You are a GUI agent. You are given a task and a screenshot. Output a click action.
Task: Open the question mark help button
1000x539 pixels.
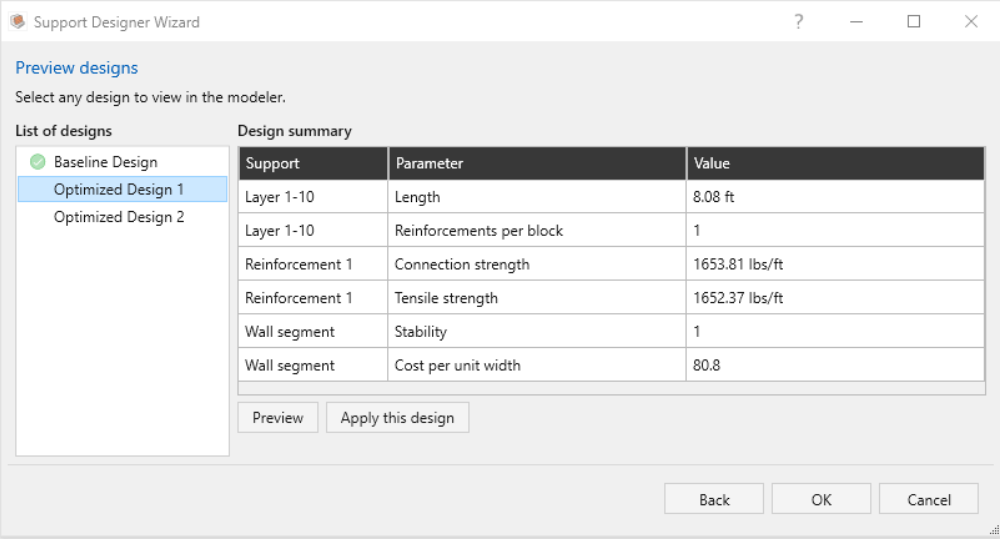pyautogui.click(x=798, y=22)
